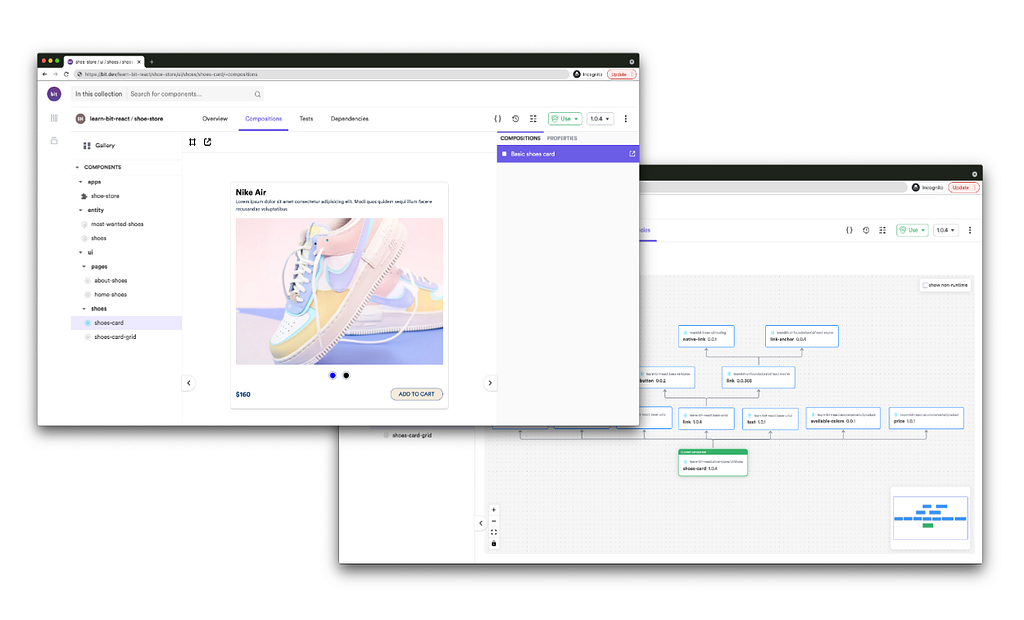Click the Update button in front window
The height and width of the screenshot is (620, 1024).
coord(620,74)
